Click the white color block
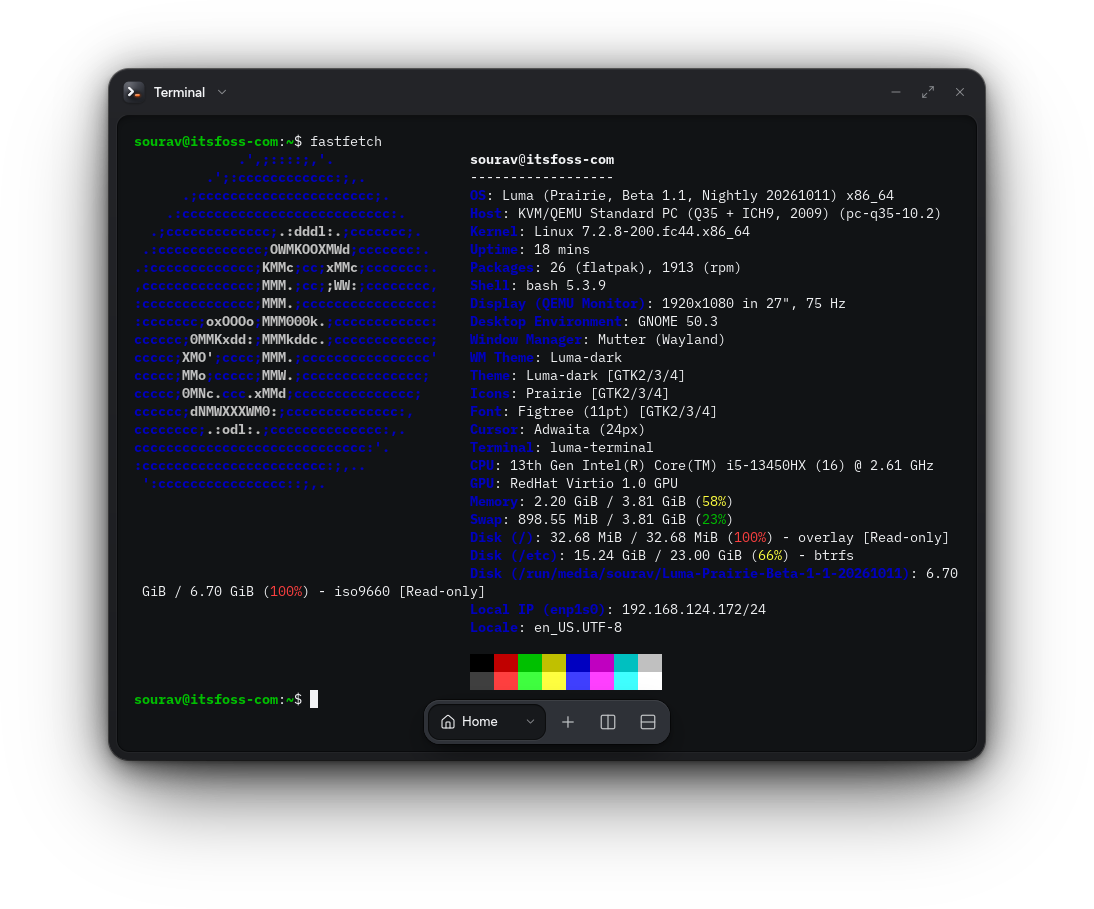 point(650,682)
